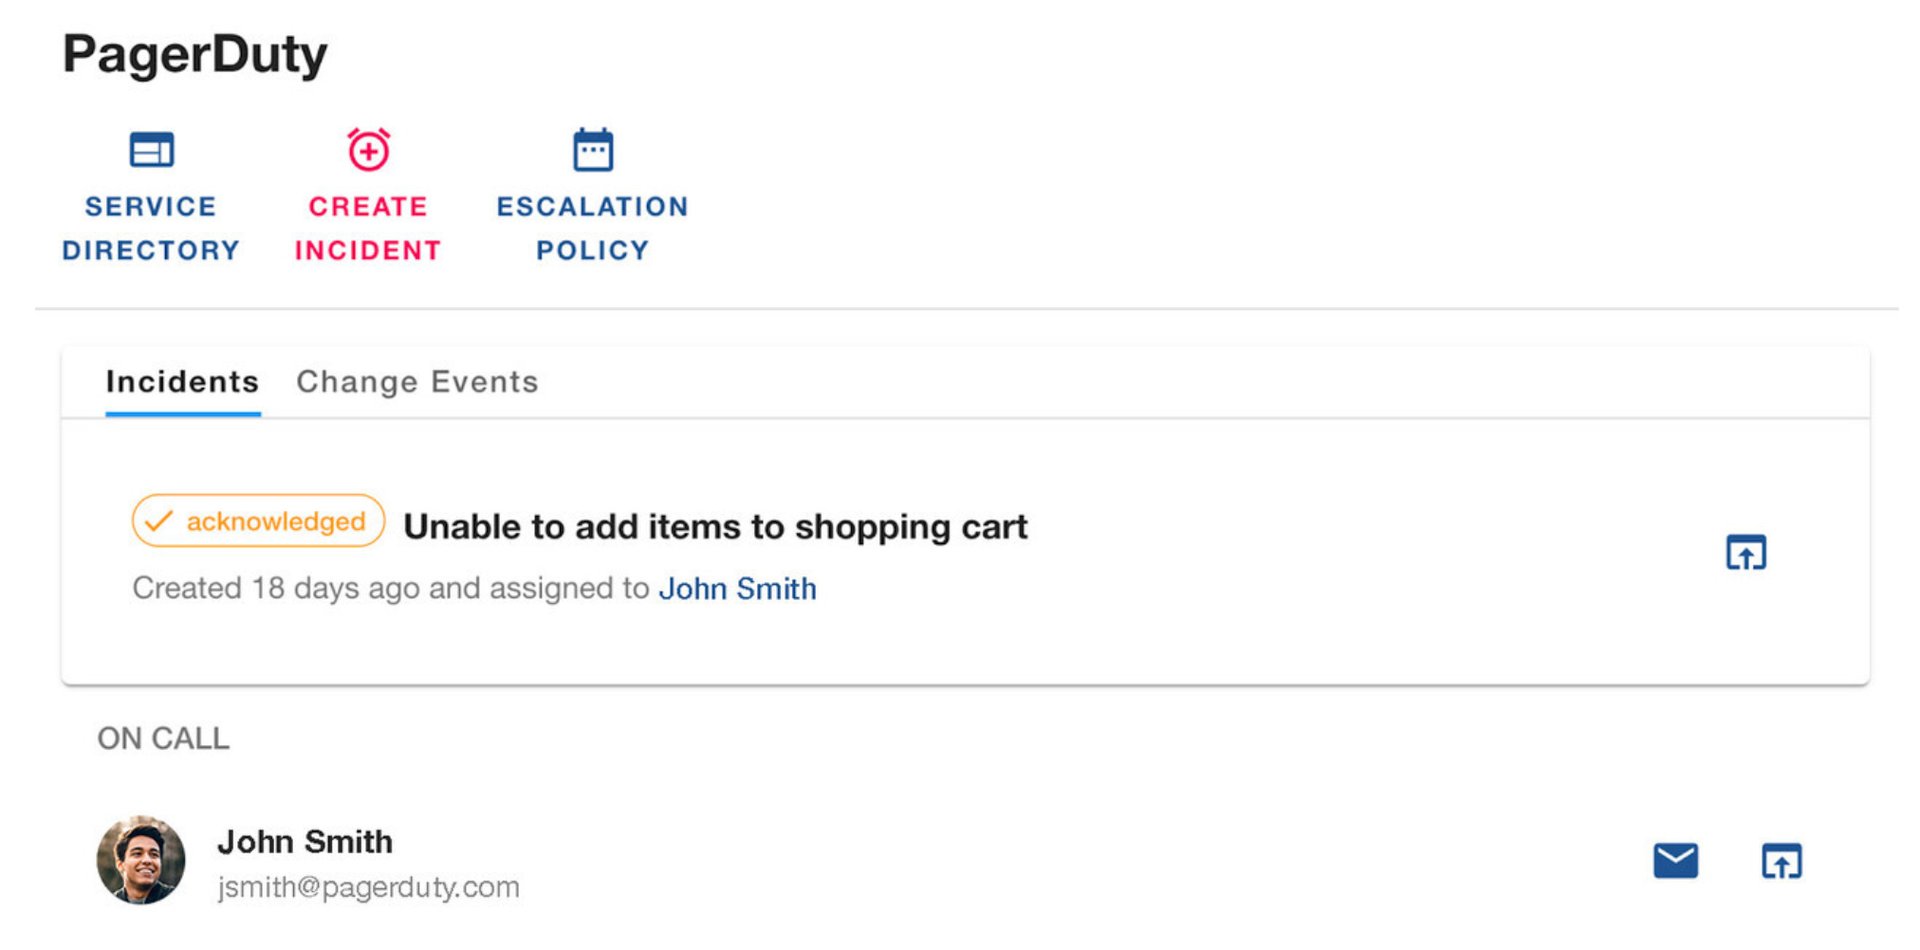This screenshot has height=950, width=1920.
Task: Click John Smith's avatar photo
Action: click(x=141, y=860)
